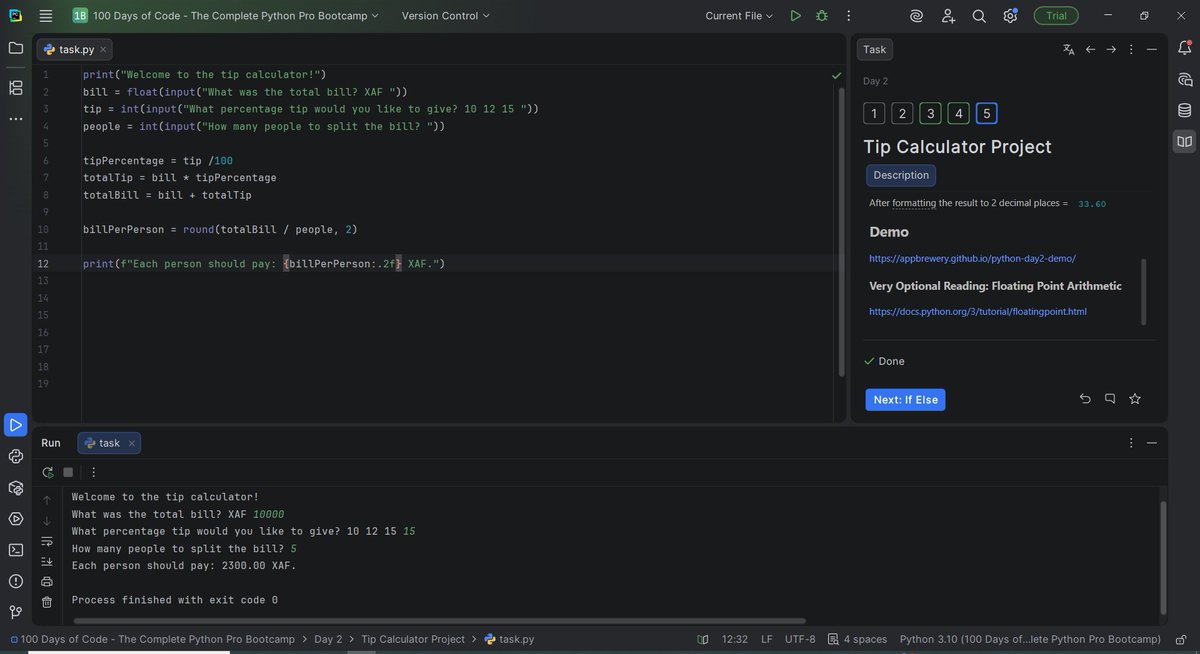Select the Run tool window label
The height and width of the screenshot is (654, 1200).
pos(51,443)
